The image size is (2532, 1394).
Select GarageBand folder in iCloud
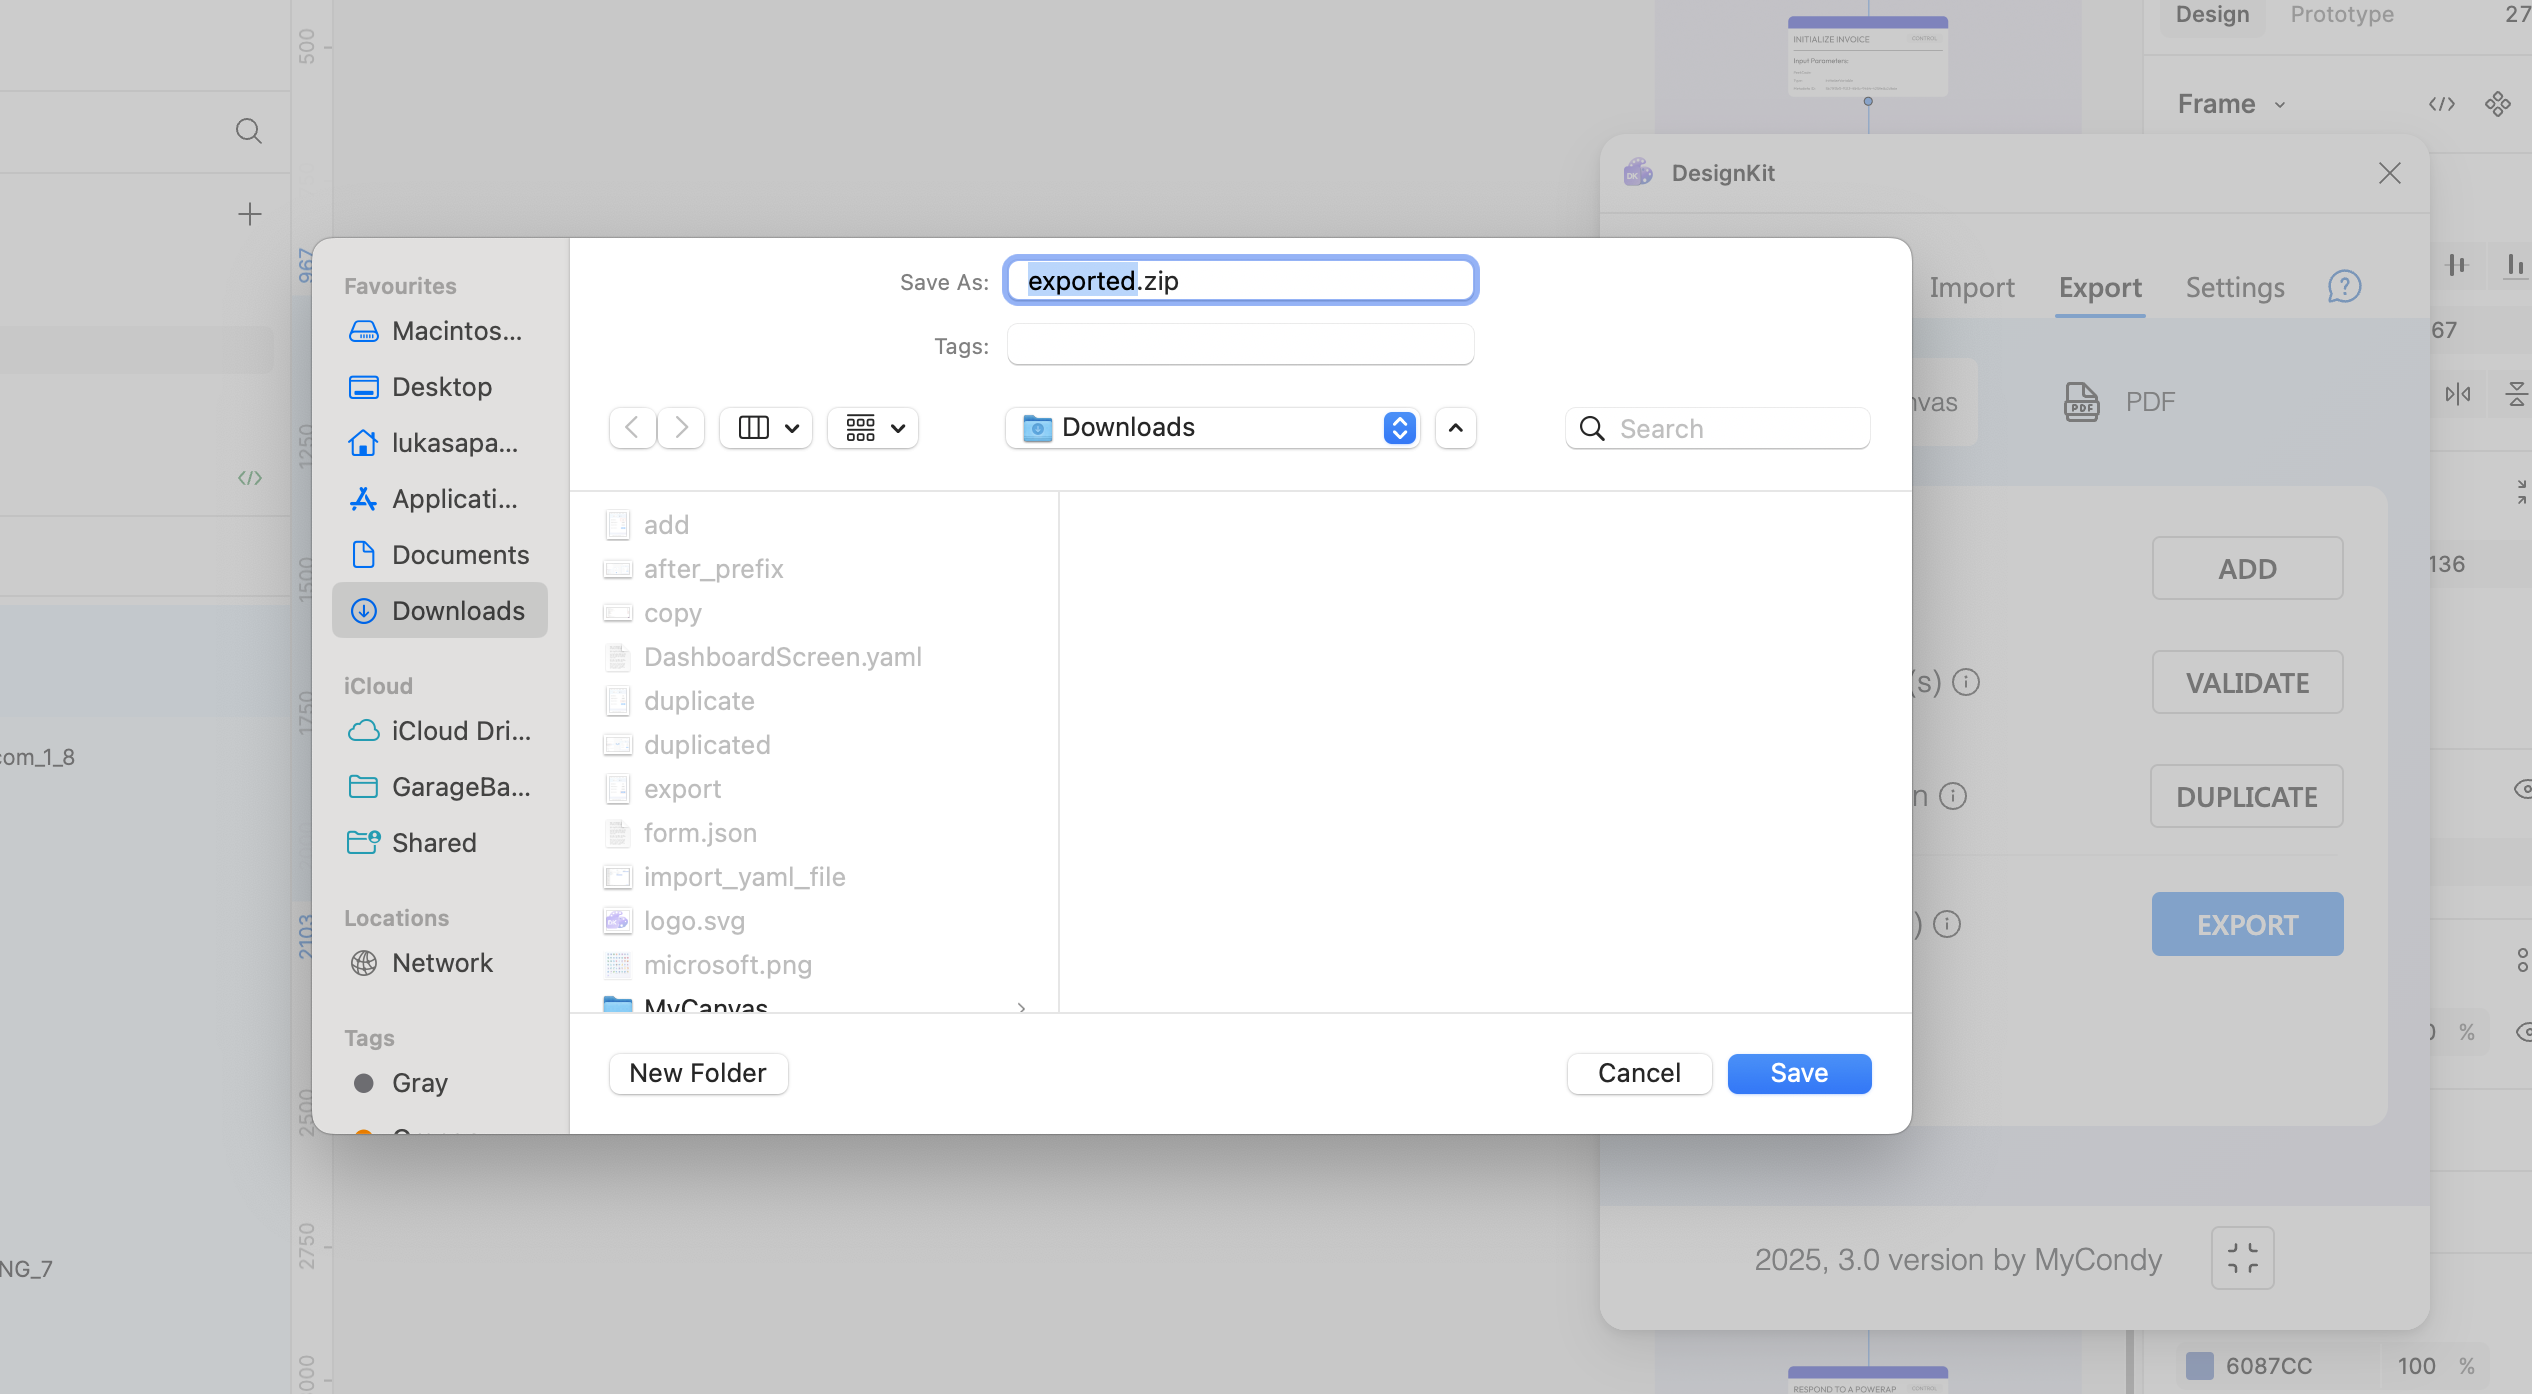coord(440,787)
